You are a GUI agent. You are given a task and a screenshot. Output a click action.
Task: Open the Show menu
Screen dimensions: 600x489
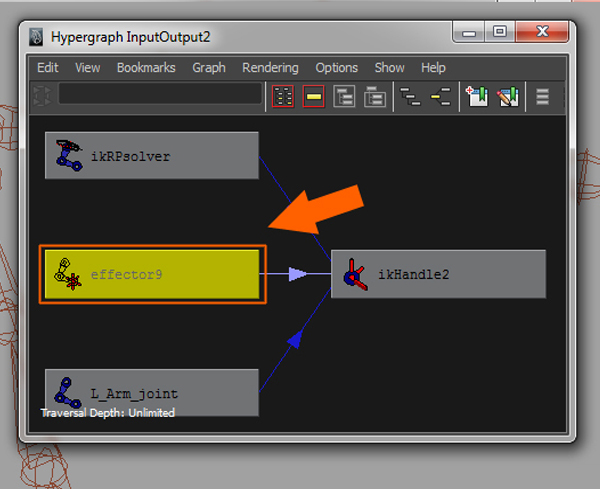[x=389, y=68]
